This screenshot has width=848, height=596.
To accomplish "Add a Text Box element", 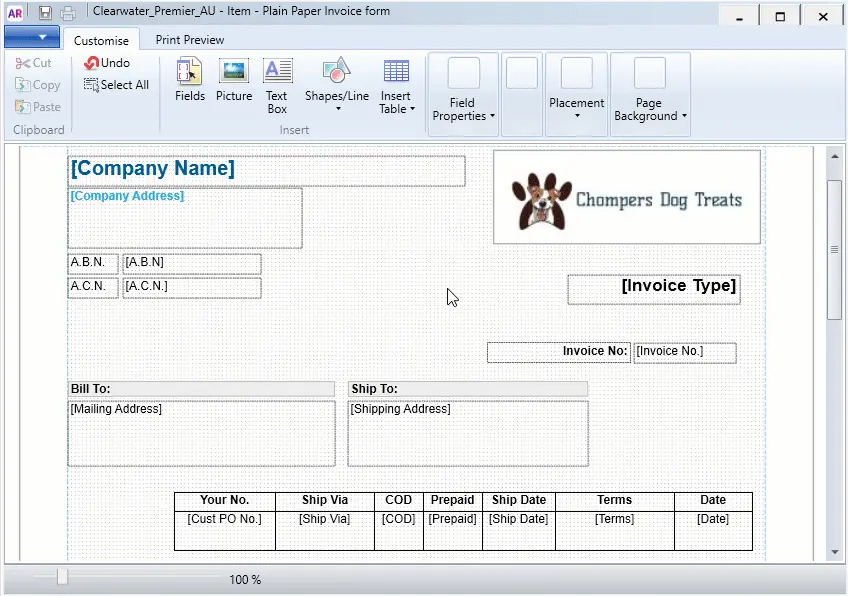I will point(277,85).
